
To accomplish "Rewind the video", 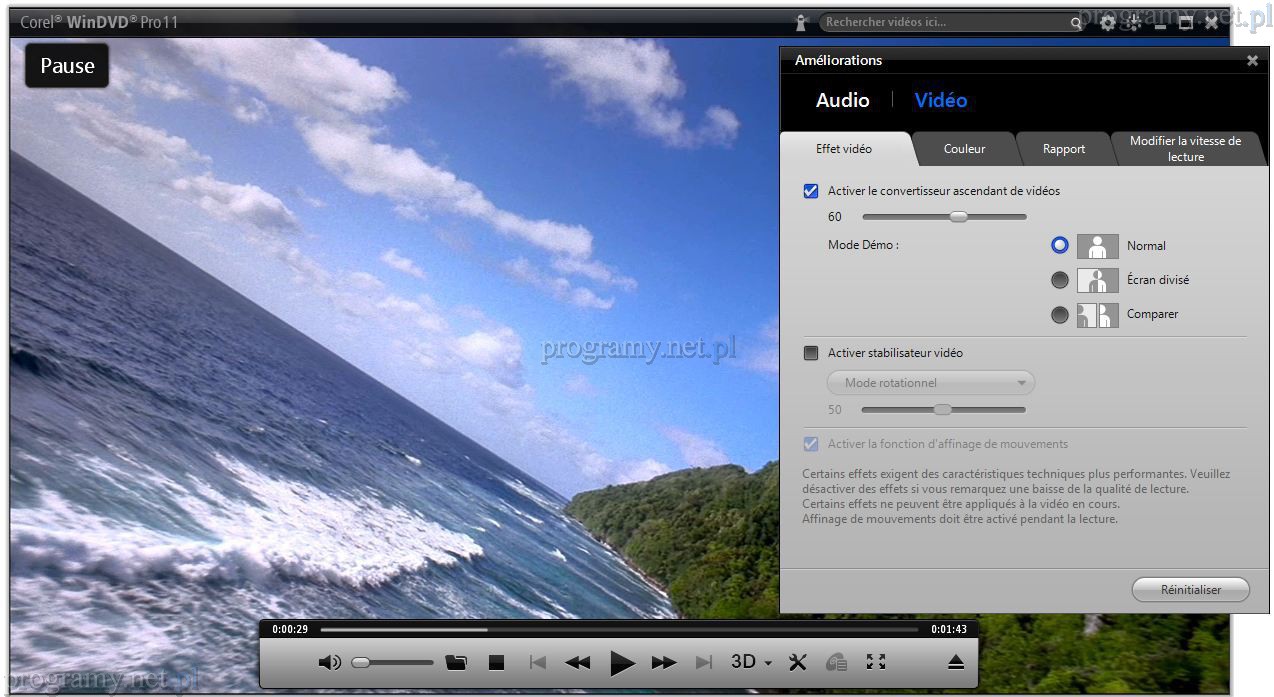I will [578, 662].
